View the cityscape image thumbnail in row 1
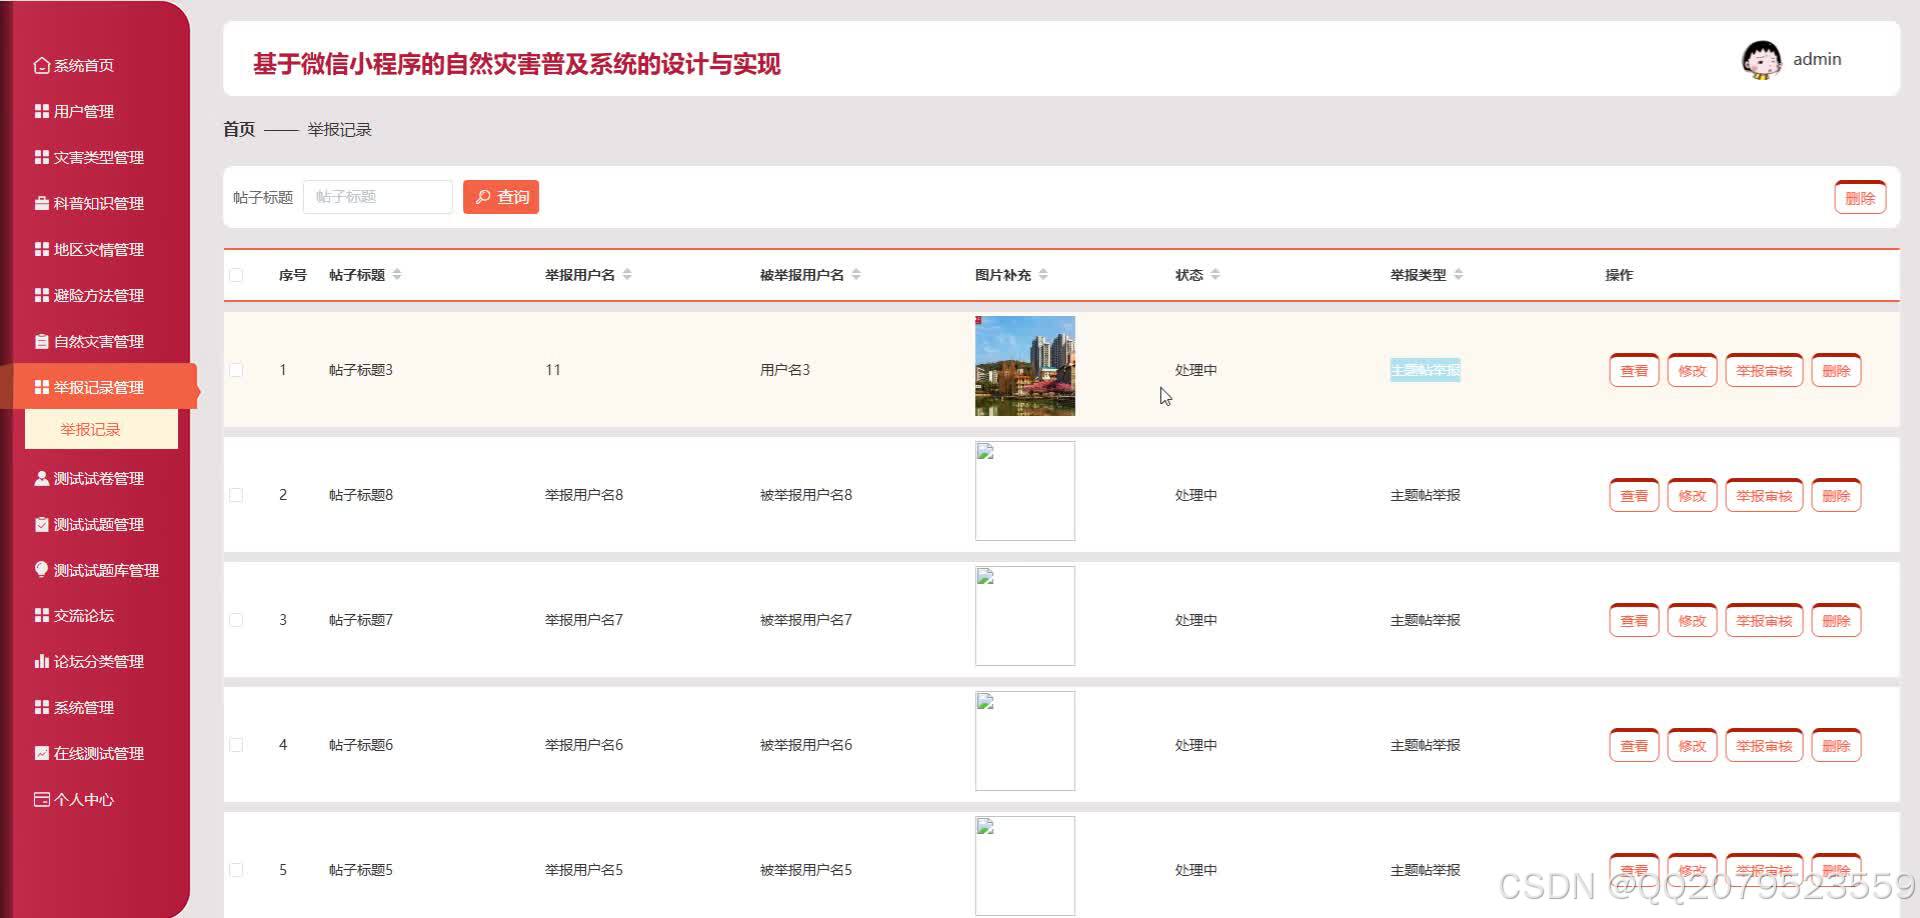The image size is (1920, 918). pyautogui.click(x=1024, y=365)
